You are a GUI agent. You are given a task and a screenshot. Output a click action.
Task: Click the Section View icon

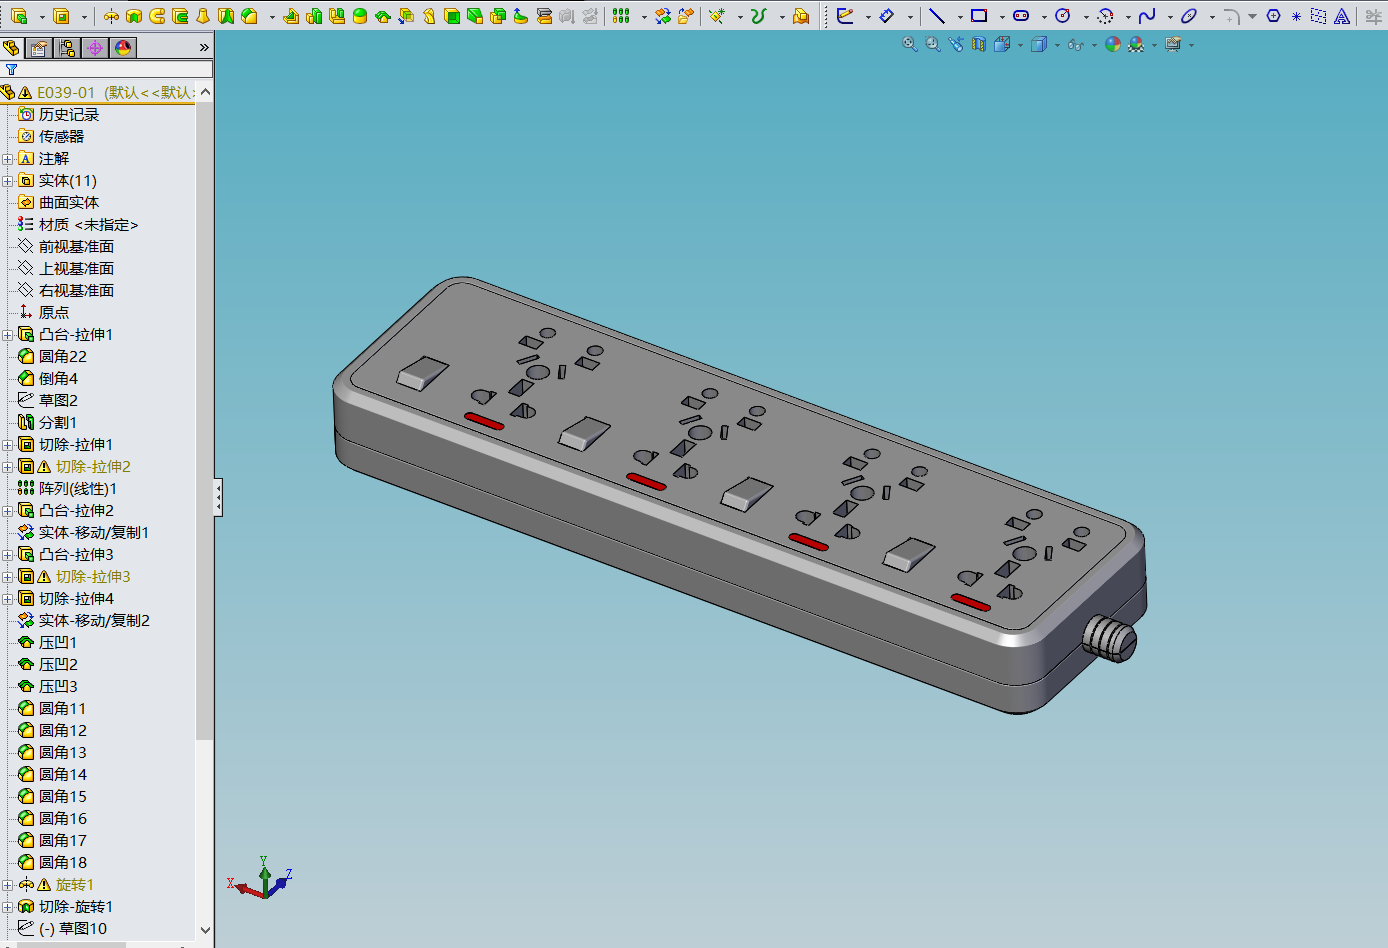[979, 44]
